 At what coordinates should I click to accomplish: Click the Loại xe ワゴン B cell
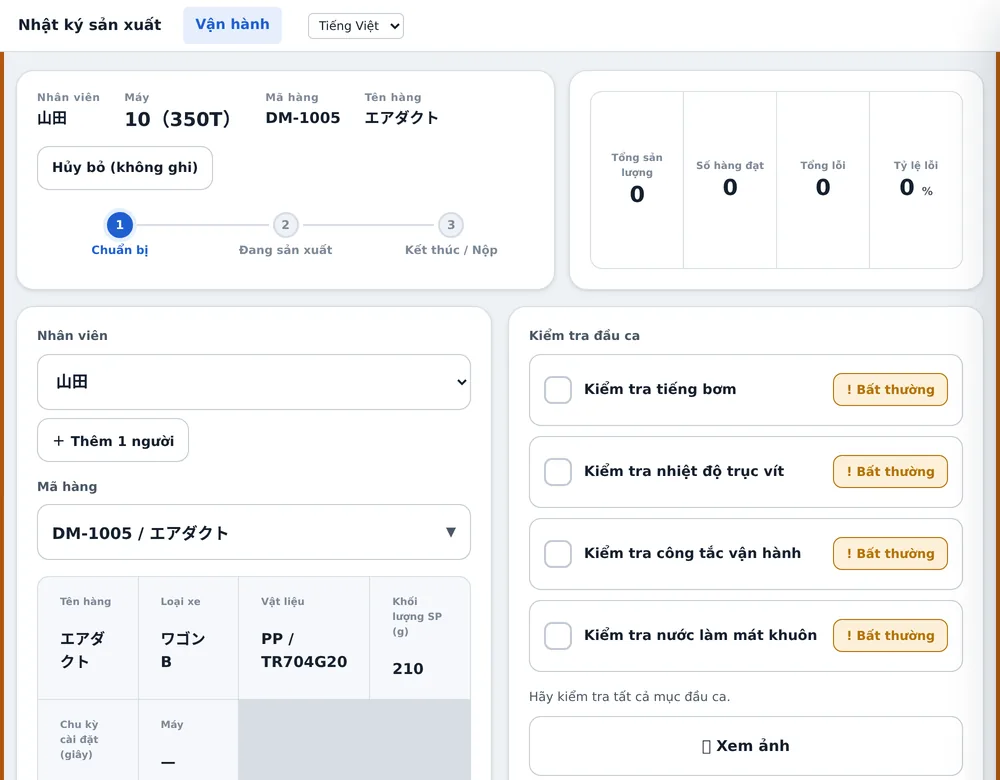click(188, 638)
